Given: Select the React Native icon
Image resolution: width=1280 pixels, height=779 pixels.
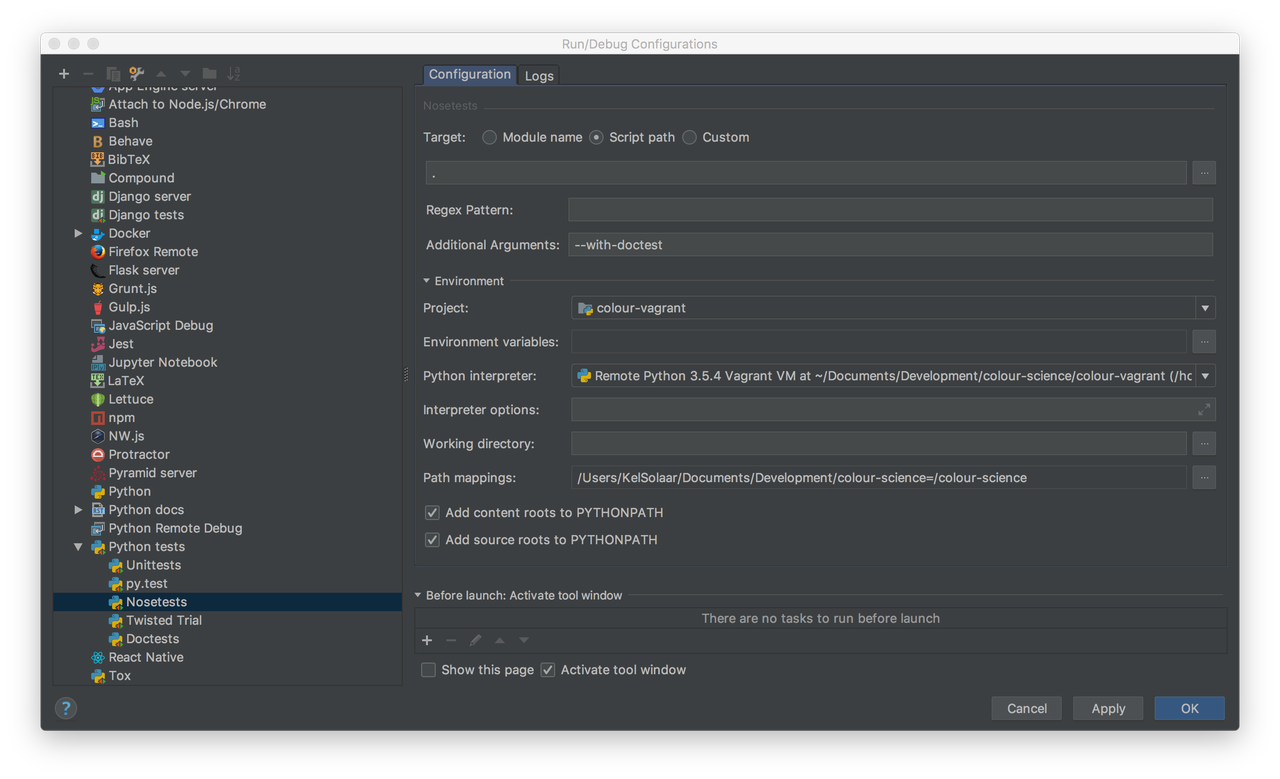Looking at the screenshot, I should (97, 658).
